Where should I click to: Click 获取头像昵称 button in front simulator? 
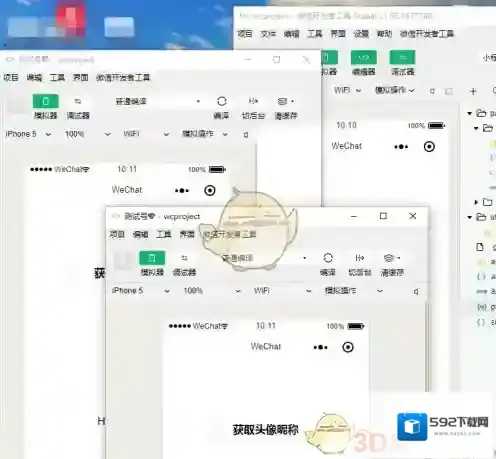266,430
